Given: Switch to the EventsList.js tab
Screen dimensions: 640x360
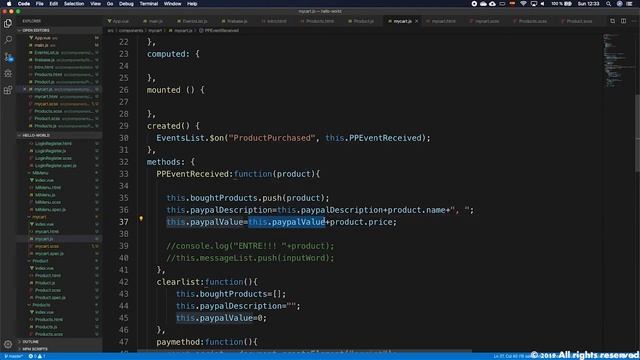Looking at the screenshot, I should (x=194, y=21).
